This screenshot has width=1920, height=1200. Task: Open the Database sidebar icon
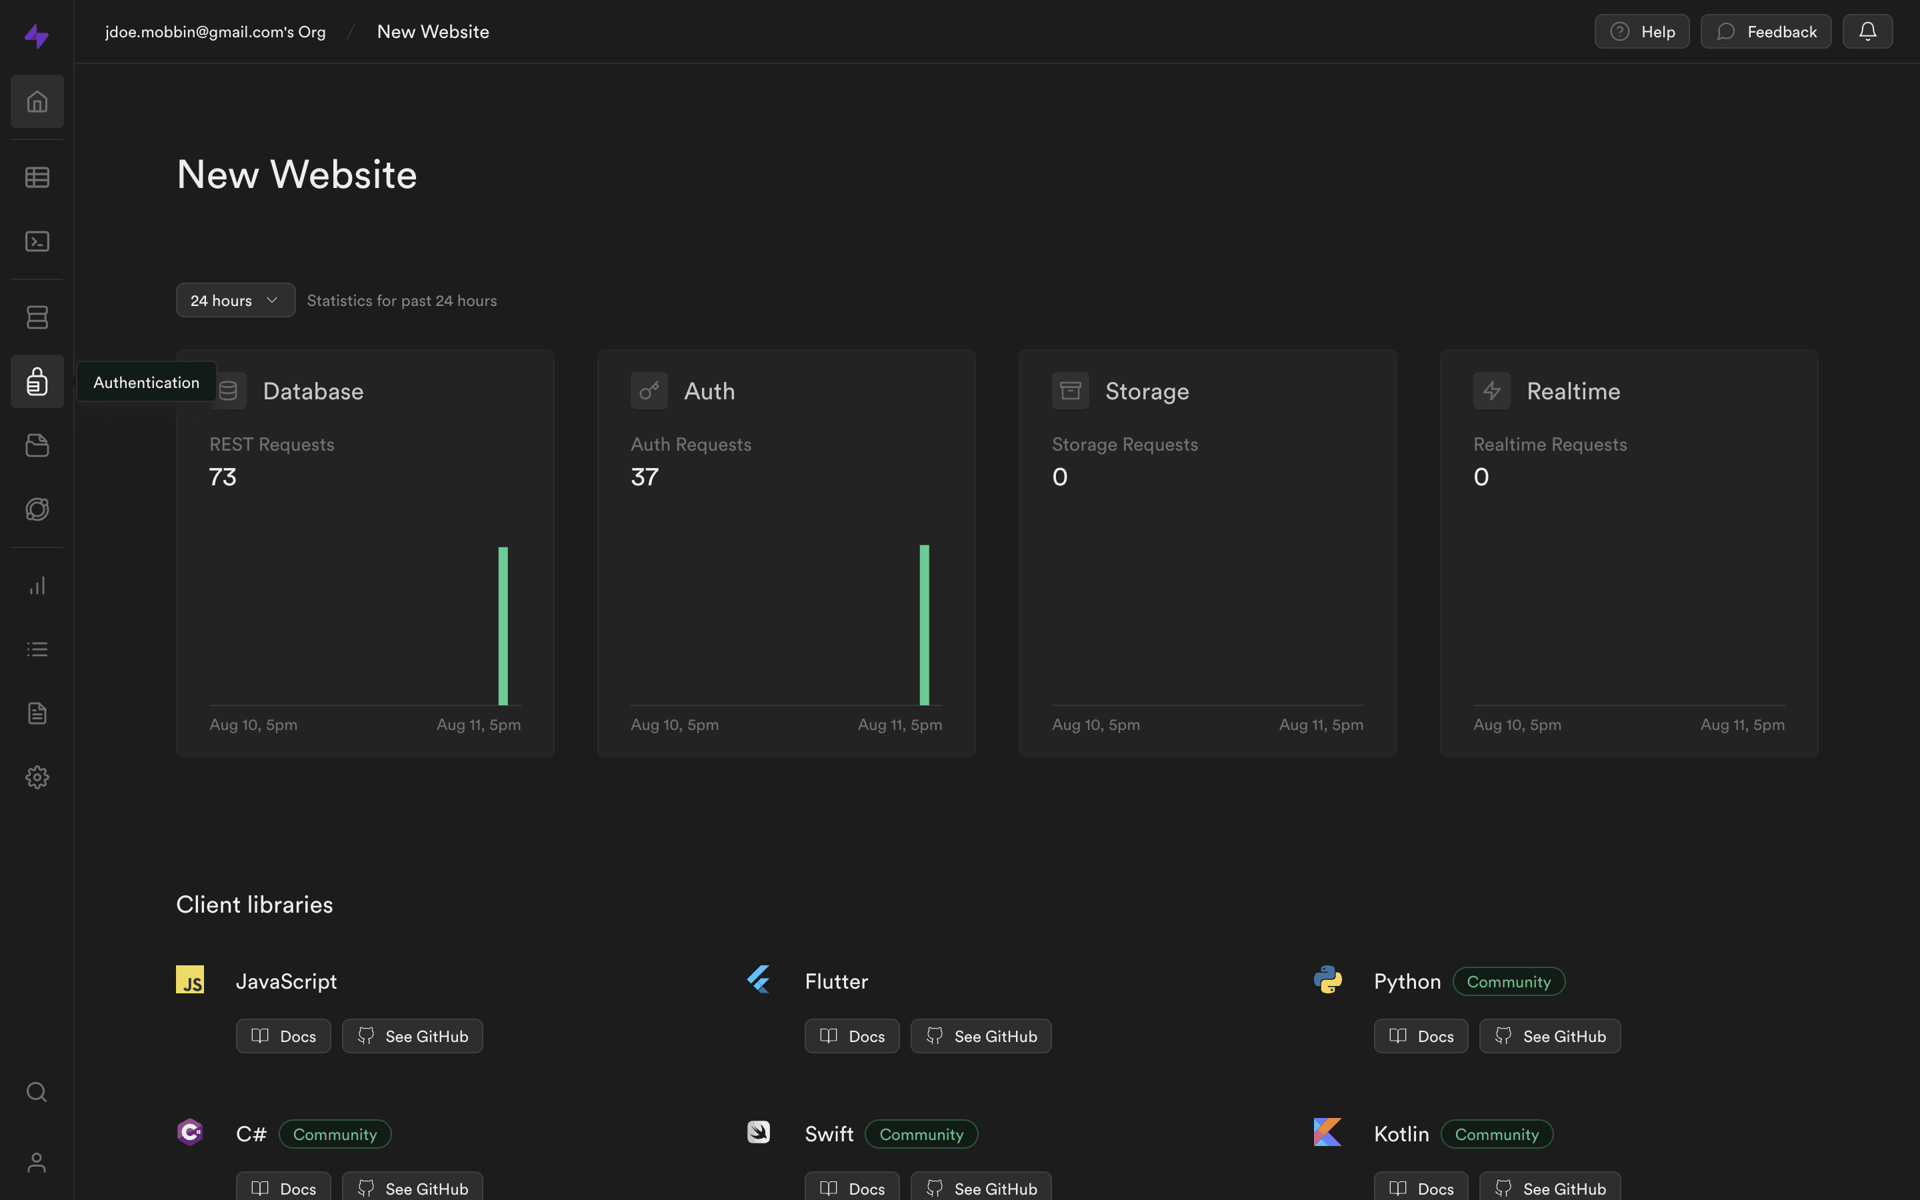point(37,317)
